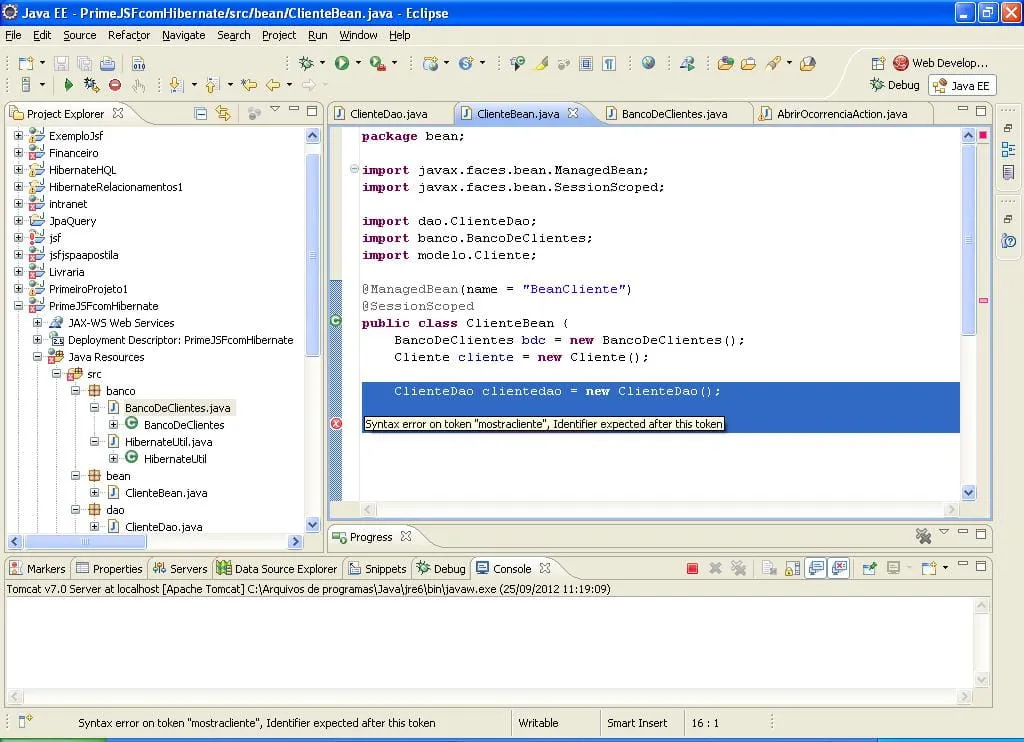Expand the ClienteDao.java tree node
This screenshot has width=1024, height=742.
tap(95, 527)
